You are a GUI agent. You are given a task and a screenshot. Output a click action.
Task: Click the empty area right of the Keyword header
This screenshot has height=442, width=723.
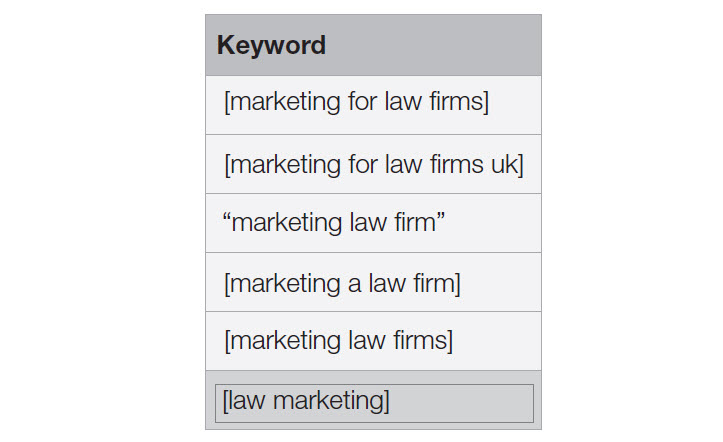click(433, 45)
